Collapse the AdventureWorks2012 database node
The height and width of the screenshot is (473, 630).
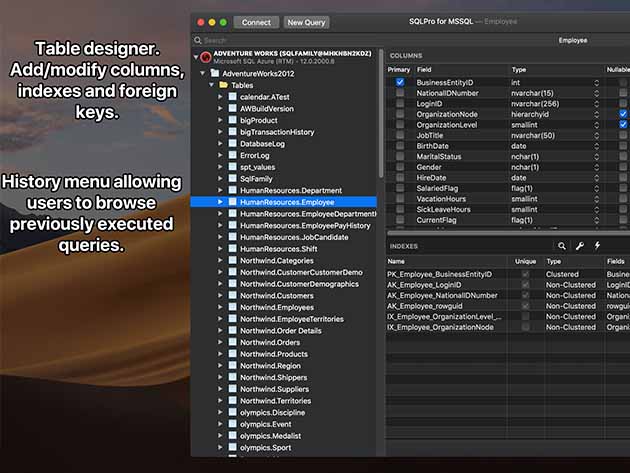(x=203, y=73)
